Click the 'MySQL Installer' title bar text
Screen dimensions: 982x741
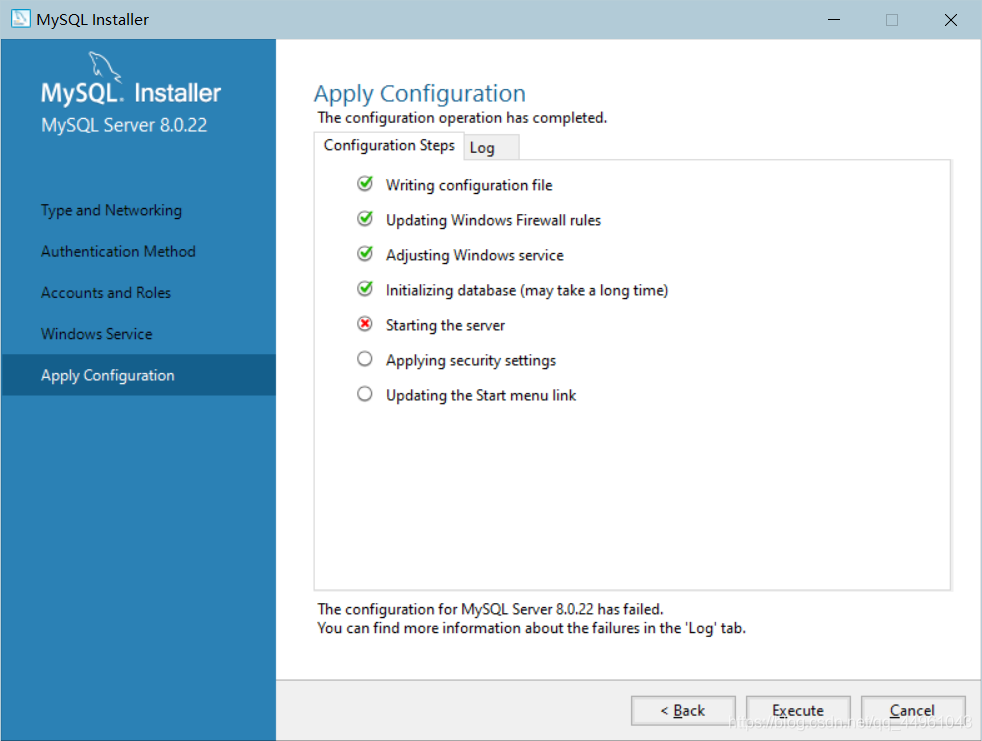[93, 19]
